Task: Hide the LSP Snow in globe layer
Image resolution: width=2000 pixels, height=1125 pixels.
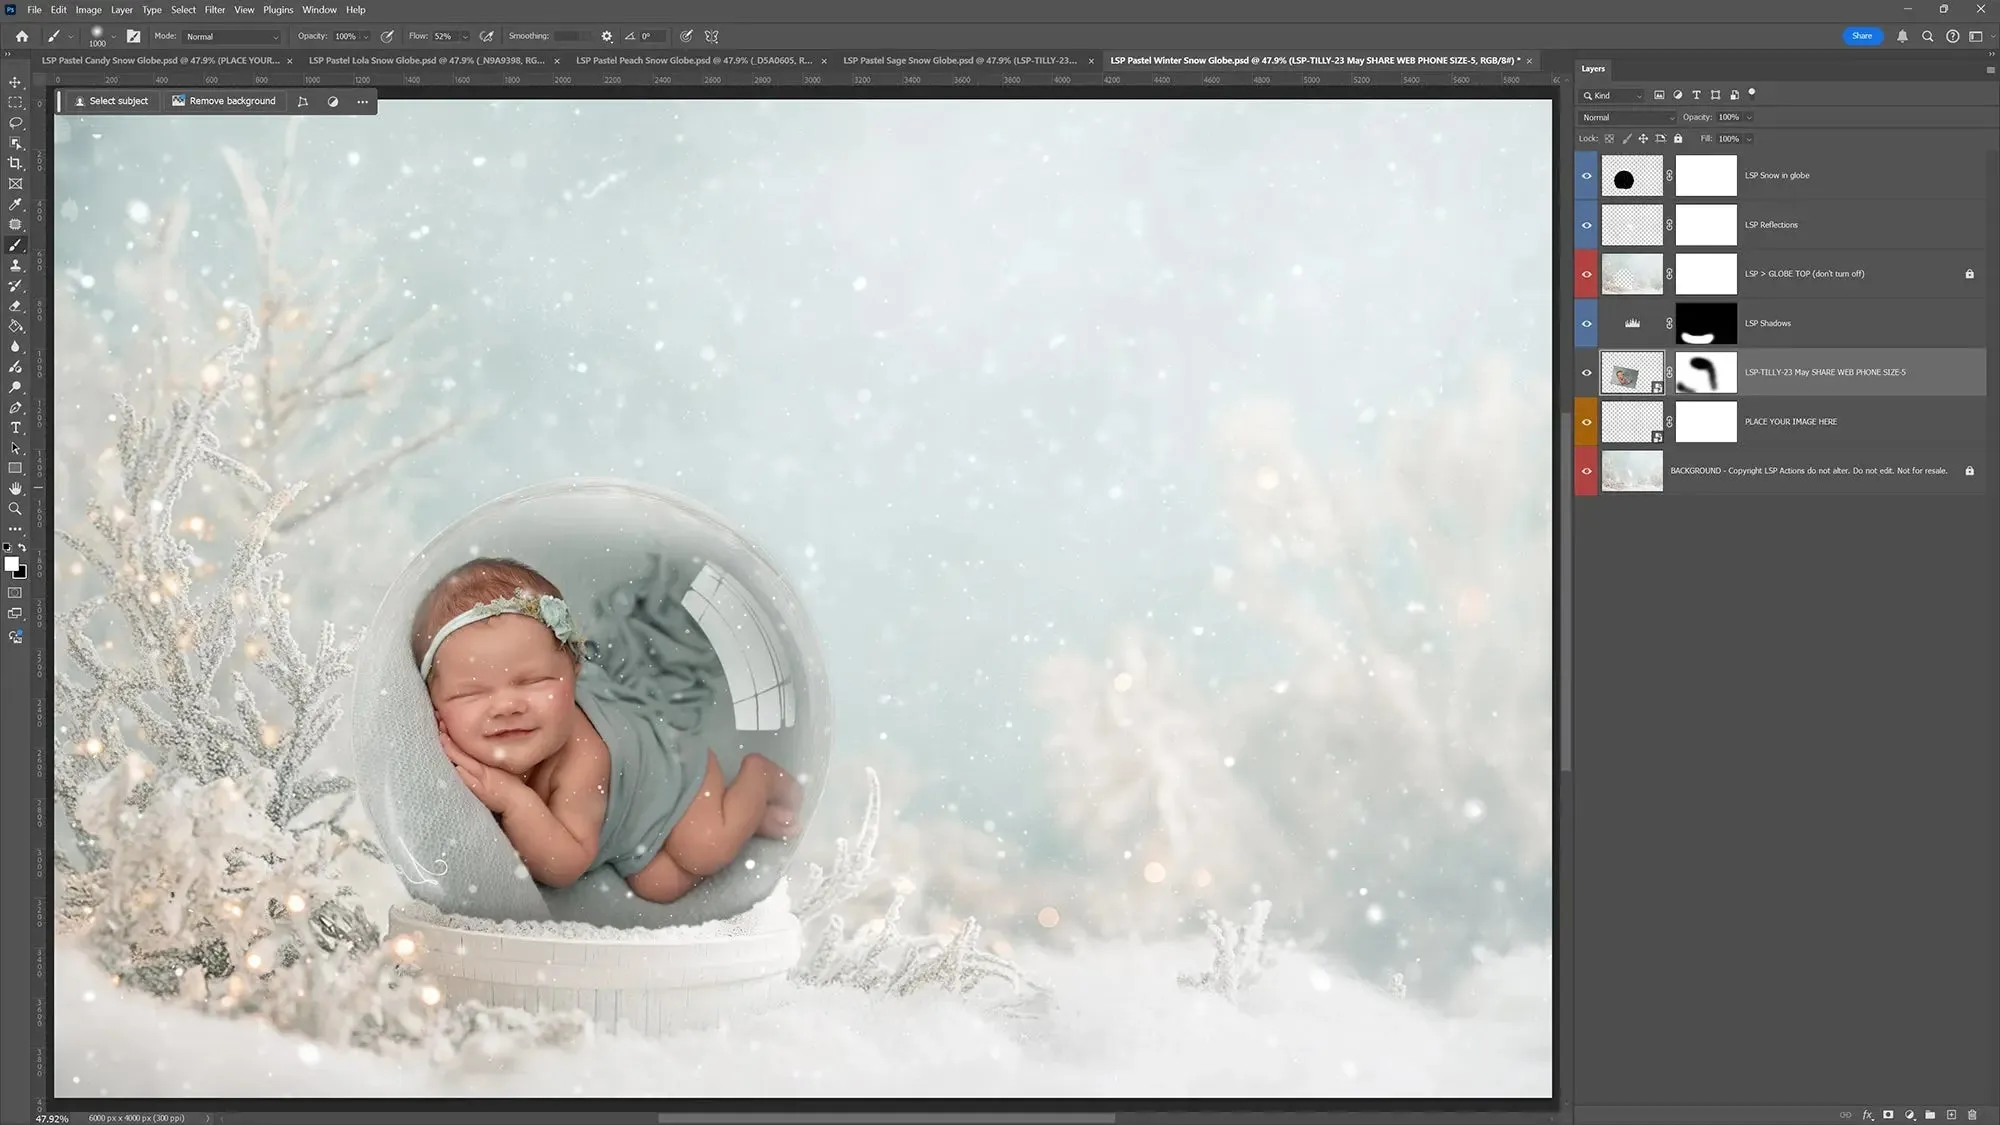Action: pos(1586,176)
